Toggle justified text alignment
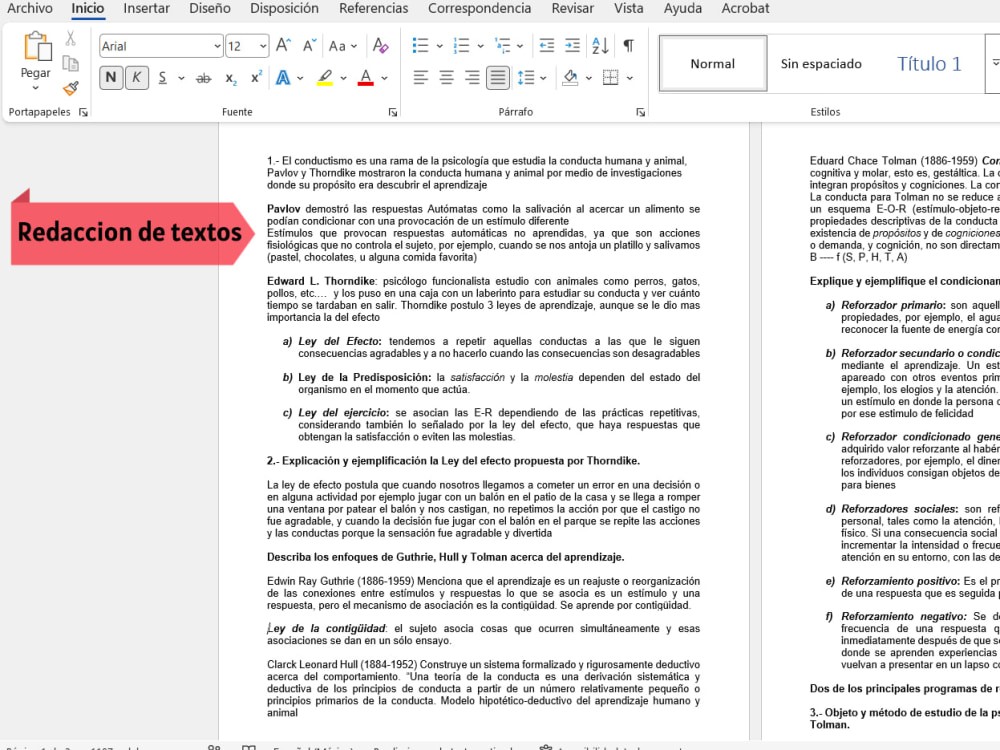This screenshot has width=1000, height=750. [497, 78]
